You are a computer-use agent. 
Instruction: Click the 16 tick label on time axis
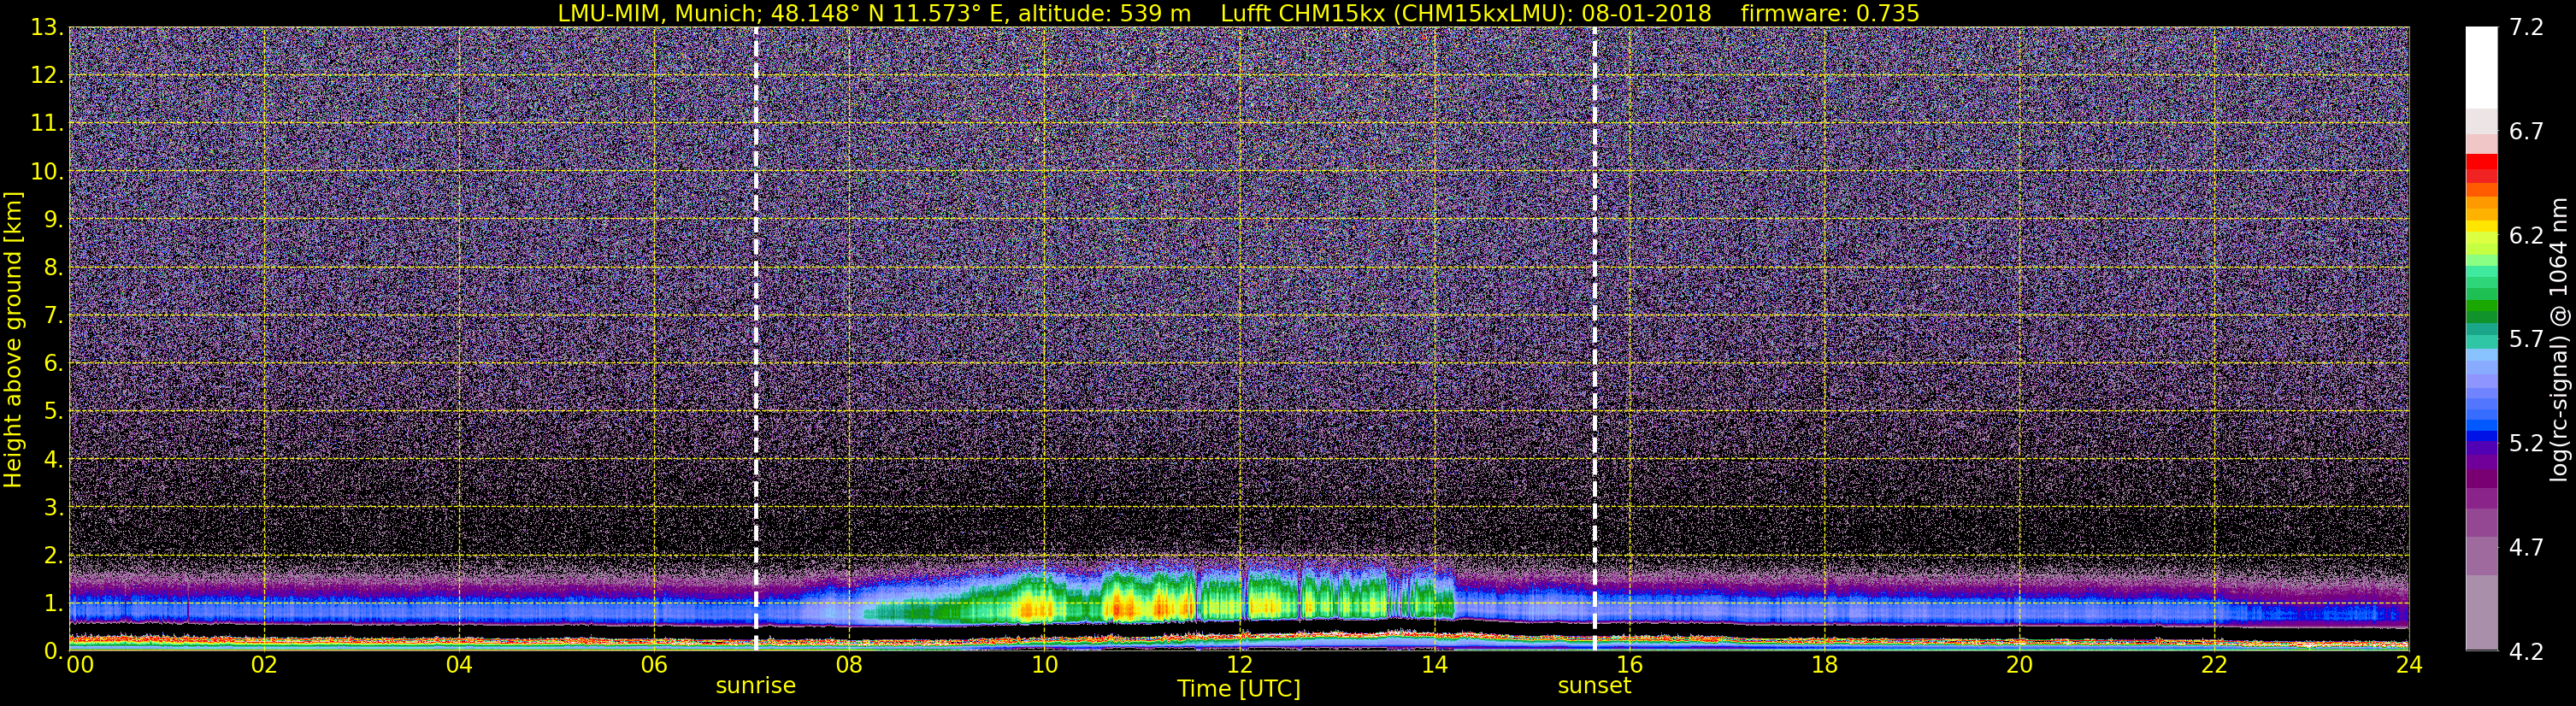tap(1629, 666)
